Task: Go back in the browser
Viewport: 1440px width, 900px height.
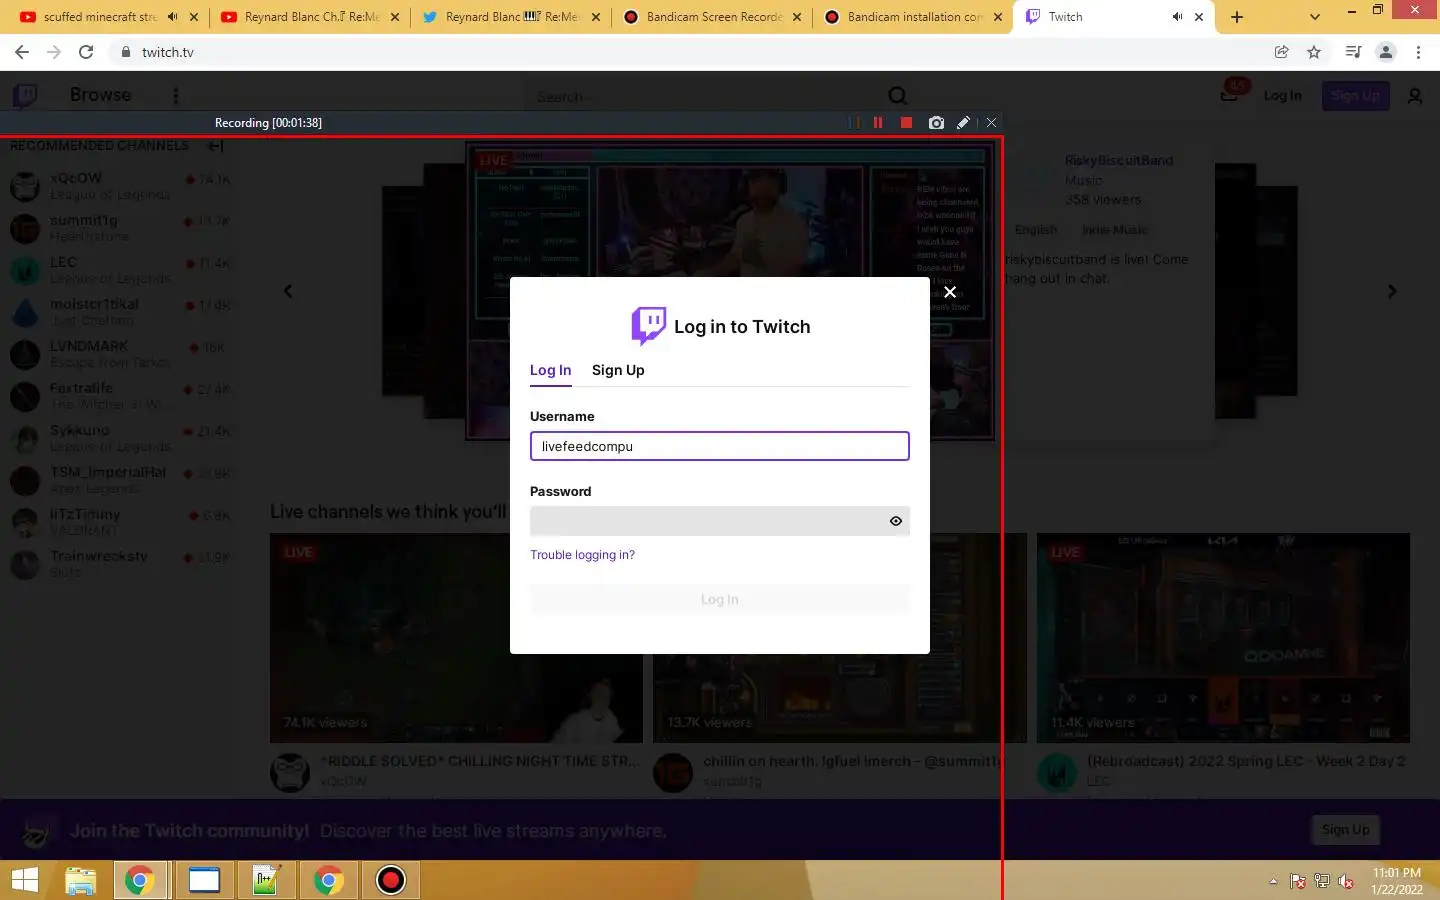Action: coord(22,52)
